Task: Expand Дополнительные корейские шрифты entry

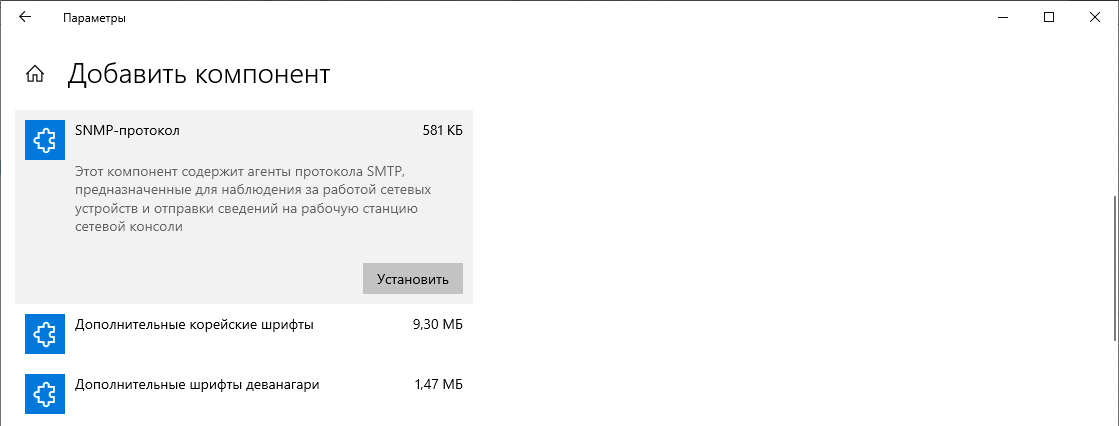Action: (194, 325)
